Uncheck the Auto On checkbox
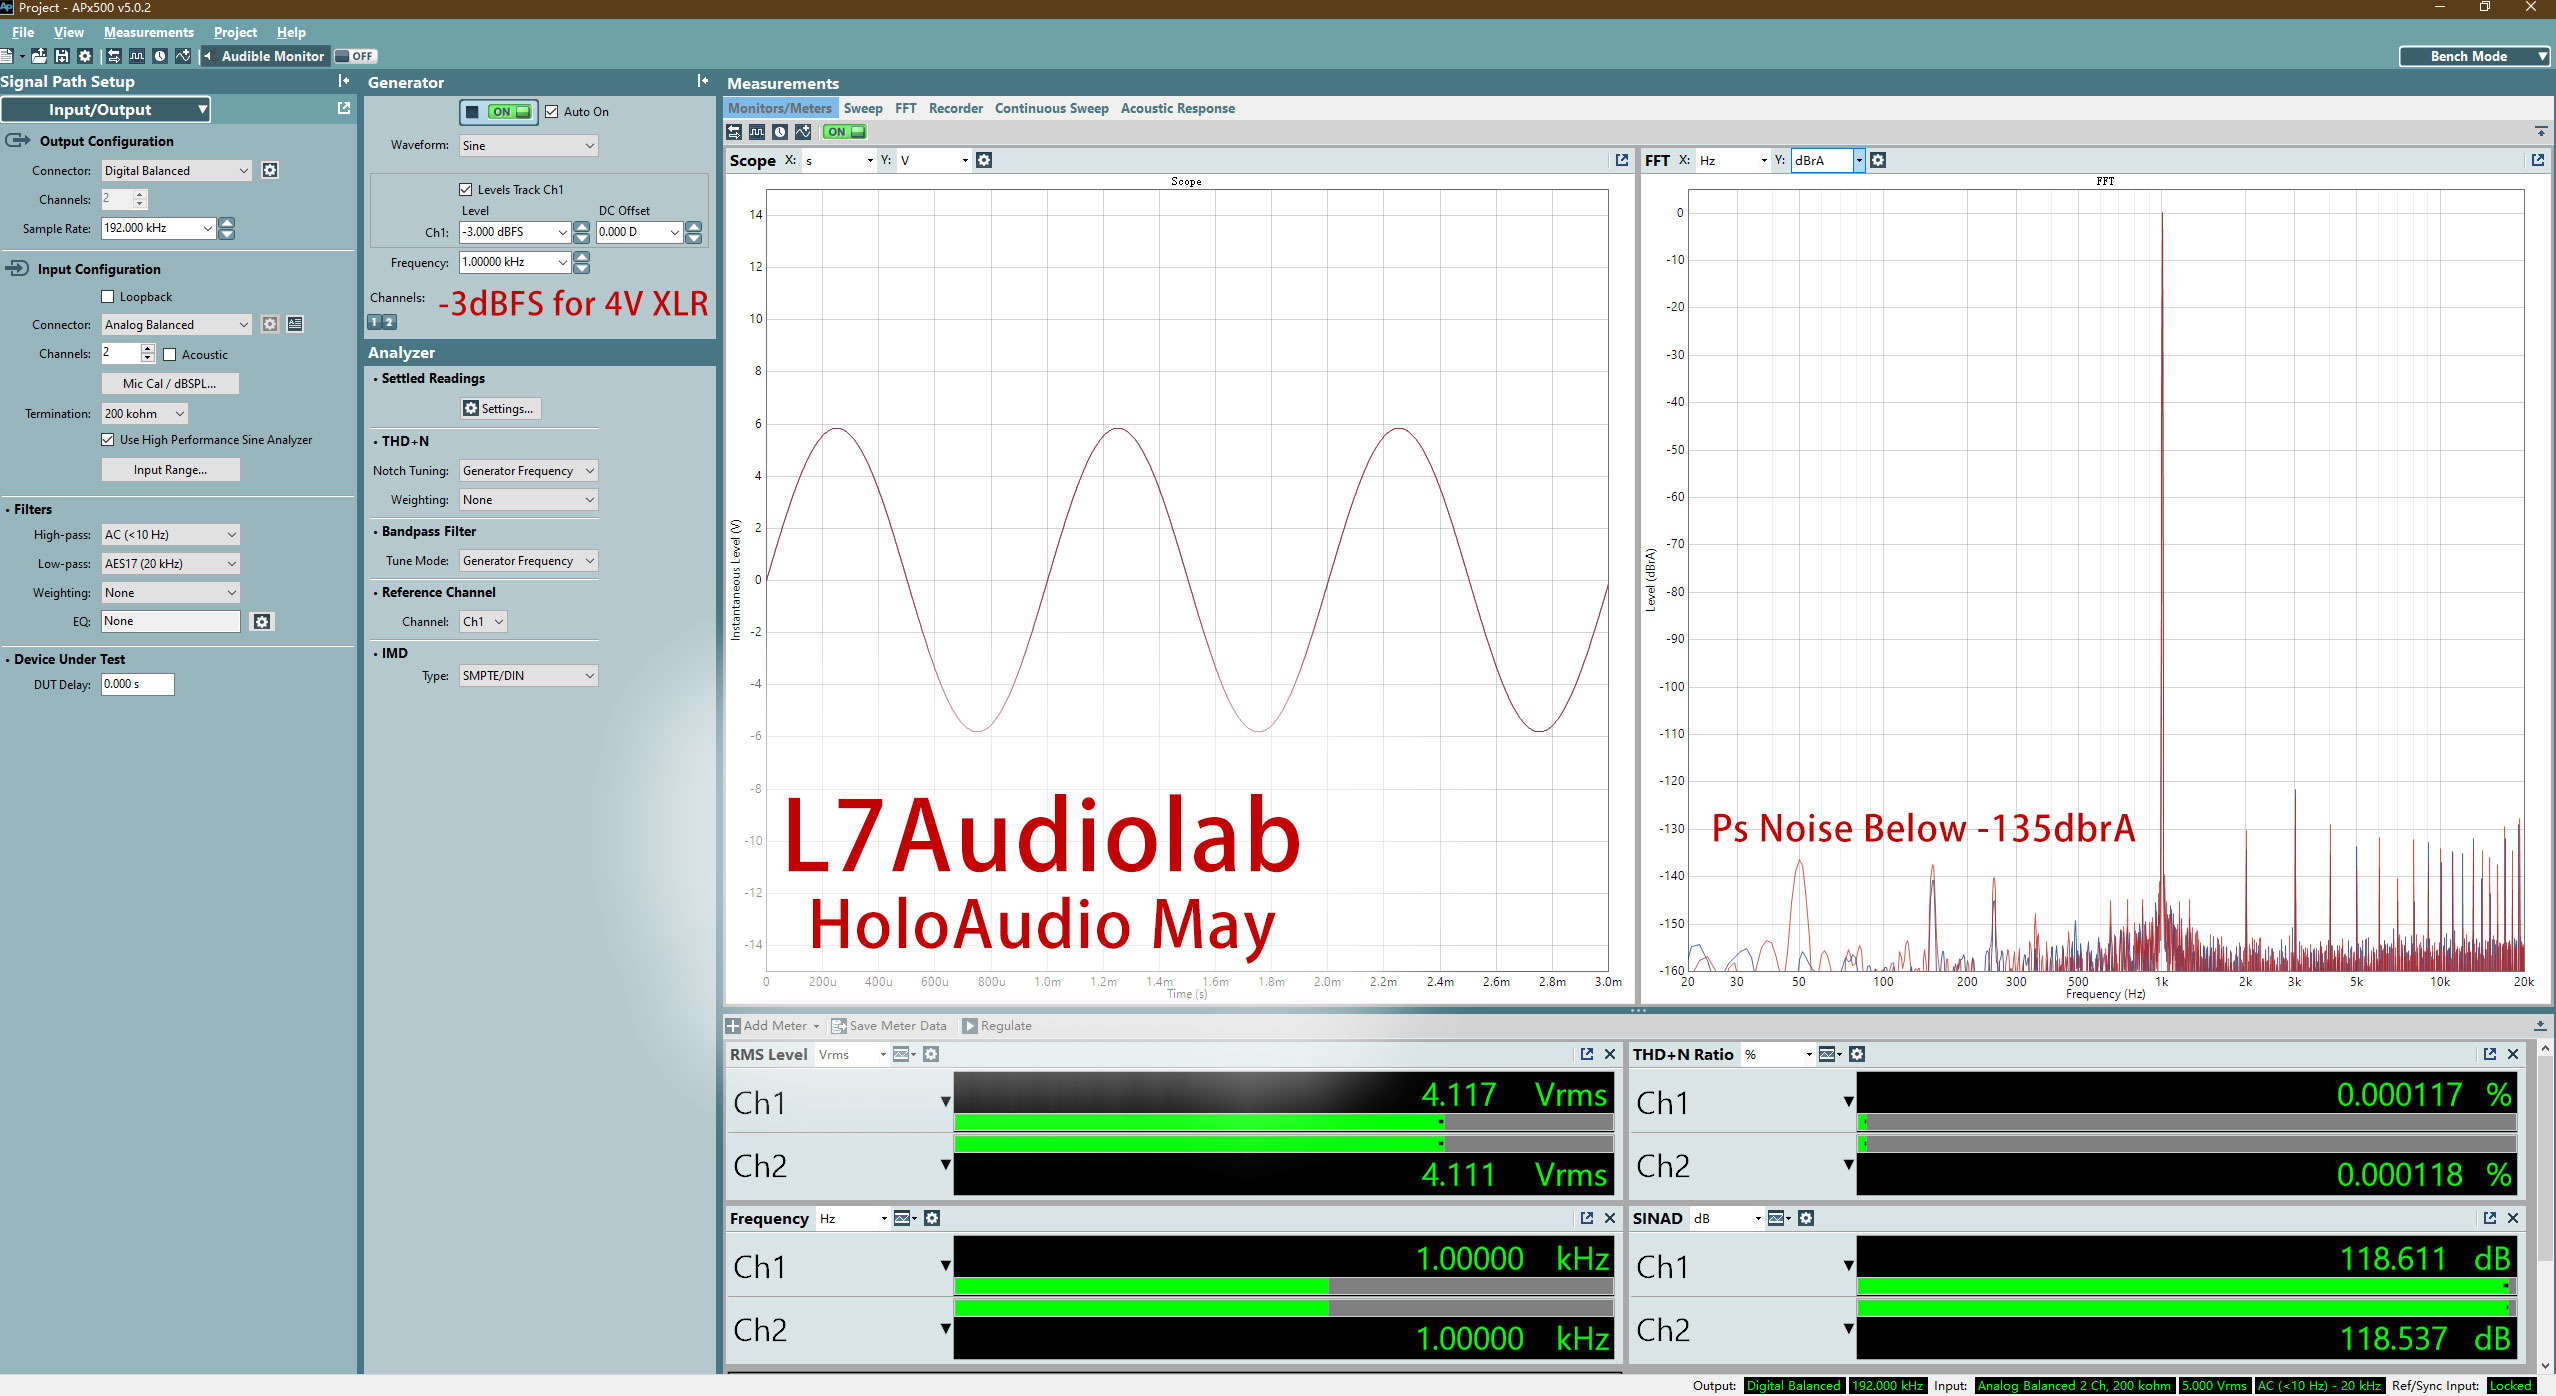The width and height of the screenshot is (2556, 1396). tap(551, 112)
